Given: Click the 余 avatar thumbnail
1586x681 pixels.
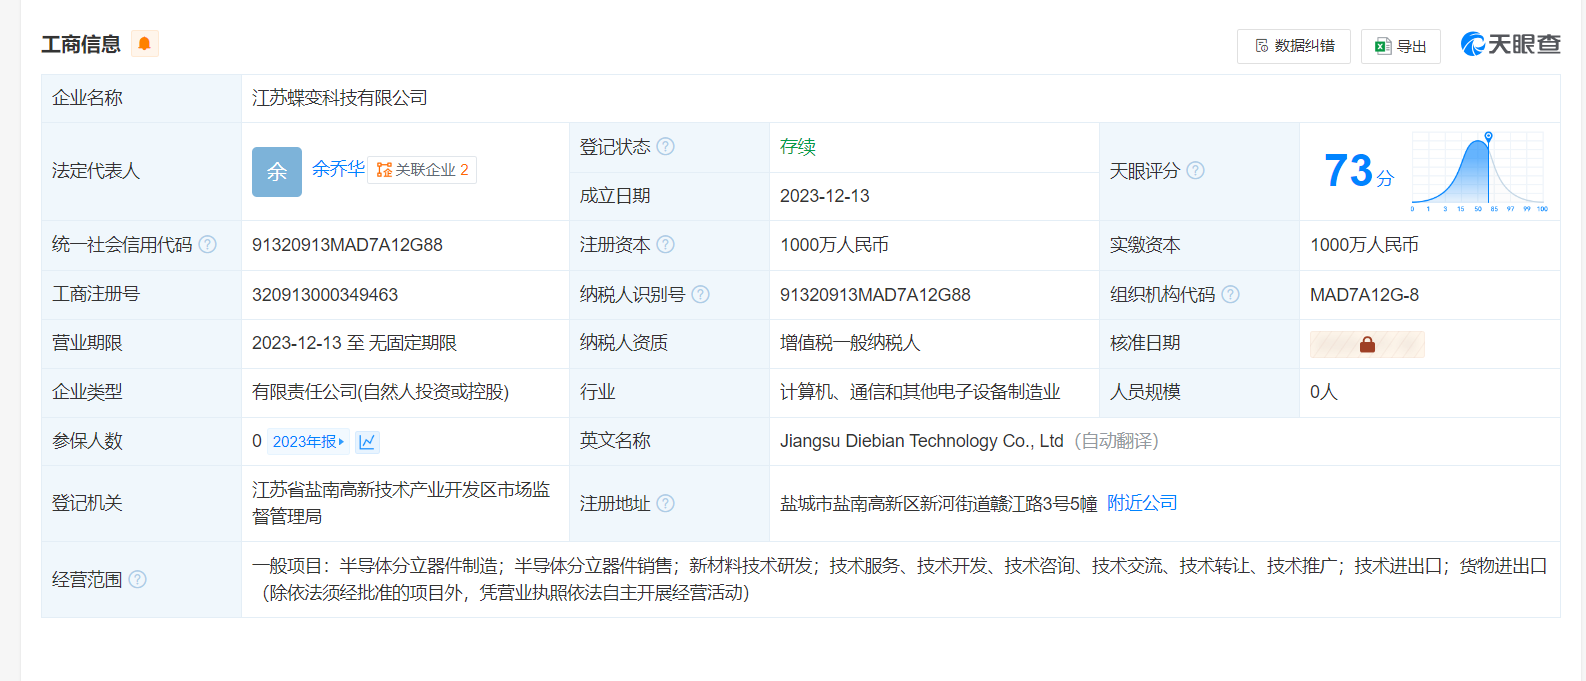Looking at the screenshot, I should click(277, 172).
